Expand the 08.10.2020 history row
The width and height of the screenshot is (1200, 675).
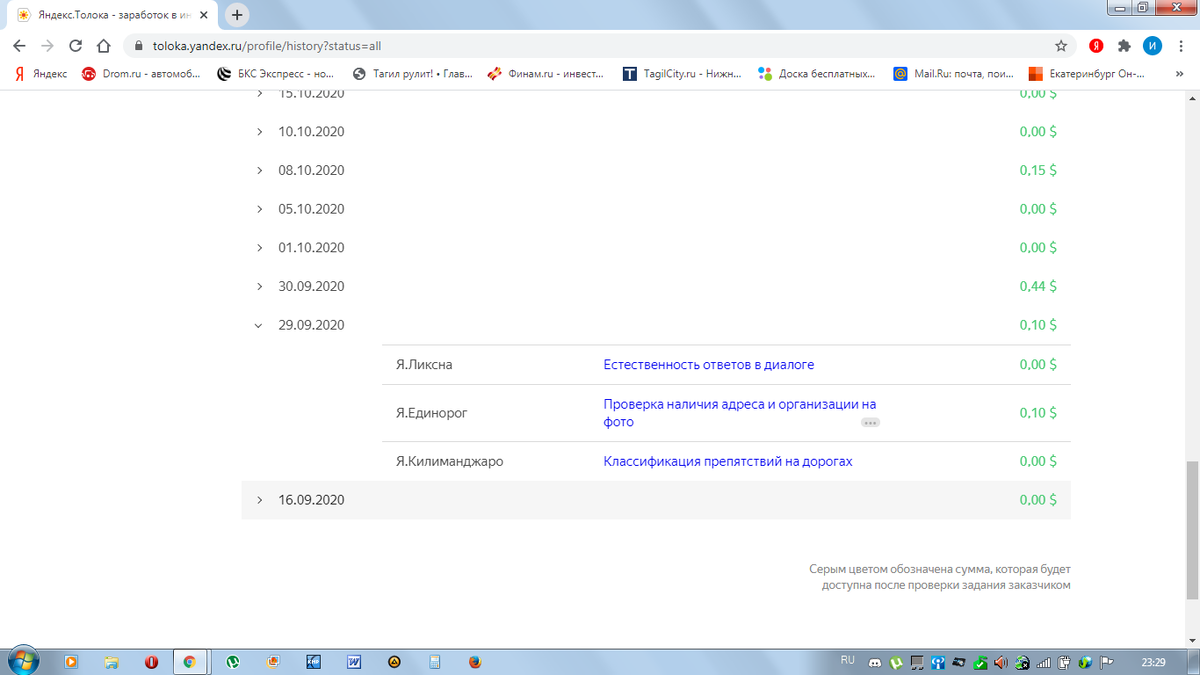tap(656, 170)
